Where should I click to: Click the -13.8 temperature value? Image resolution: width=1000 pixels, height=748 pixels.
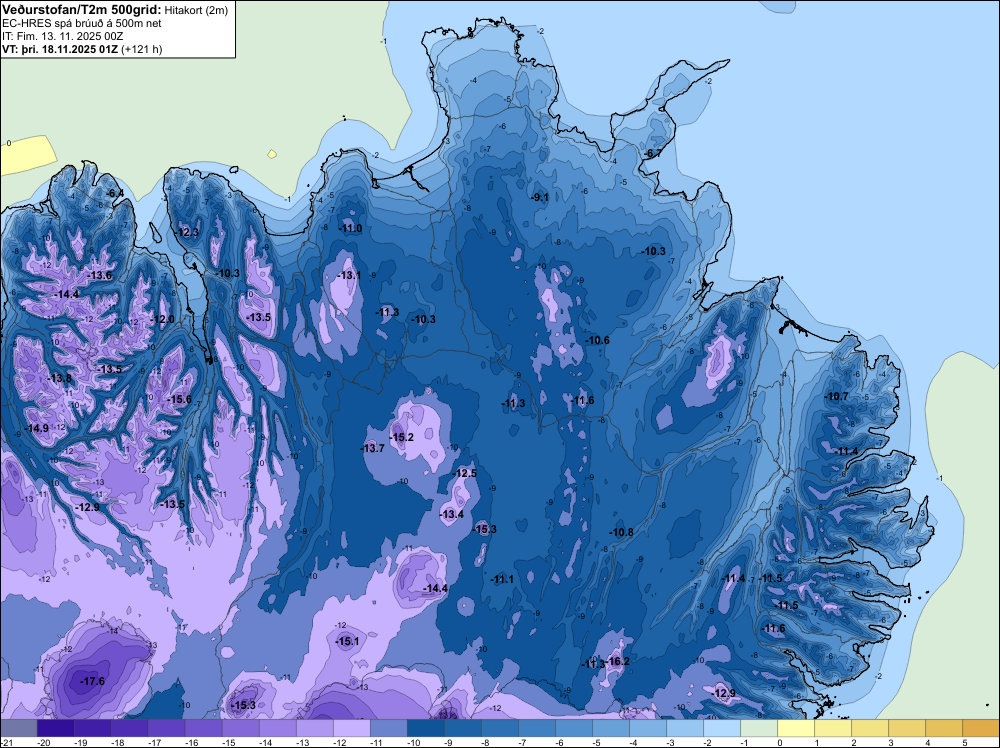click(60, 378)
